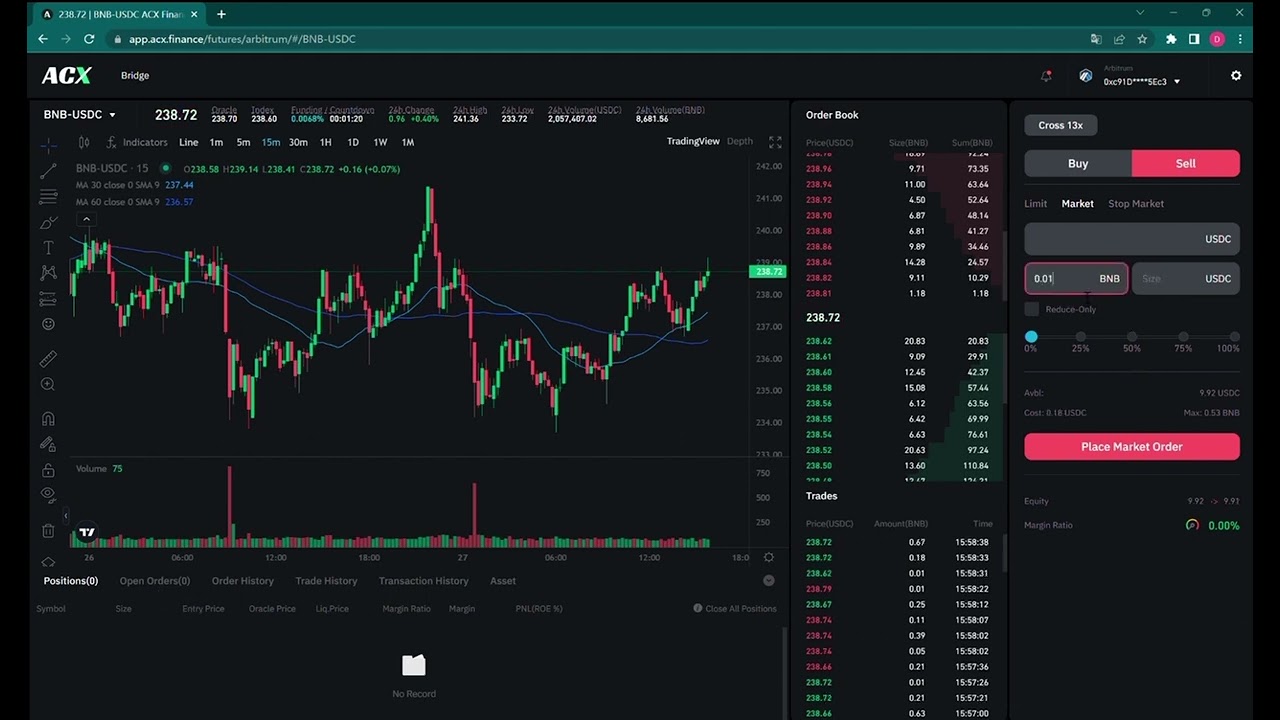Open the Order History tab
This screenshot has height=720, width=1280.
coord(242,581)
